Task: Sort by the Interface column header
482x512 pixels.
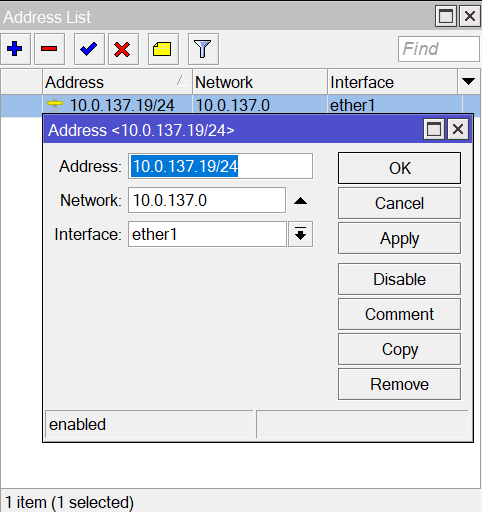Action: [392, 82]
